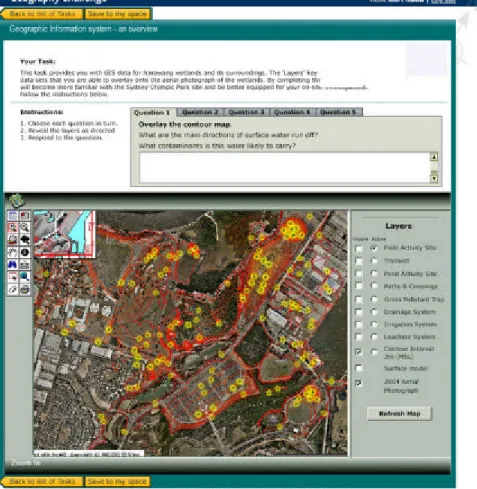Viewport: 477px width, 489px height.
Task: Select the Zoom Out magnifier tool
Action: [x=25, y=228]
